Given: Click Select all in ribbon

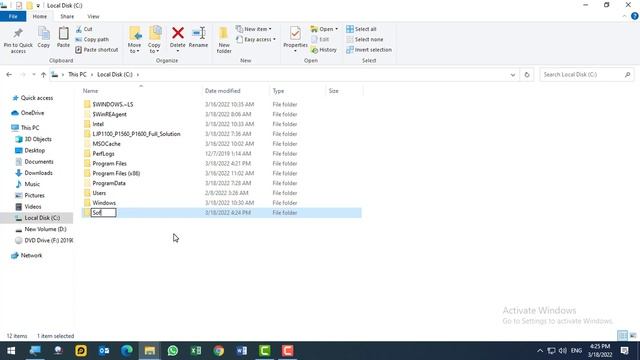Looking at the screenshot, I should pos(361,29).
